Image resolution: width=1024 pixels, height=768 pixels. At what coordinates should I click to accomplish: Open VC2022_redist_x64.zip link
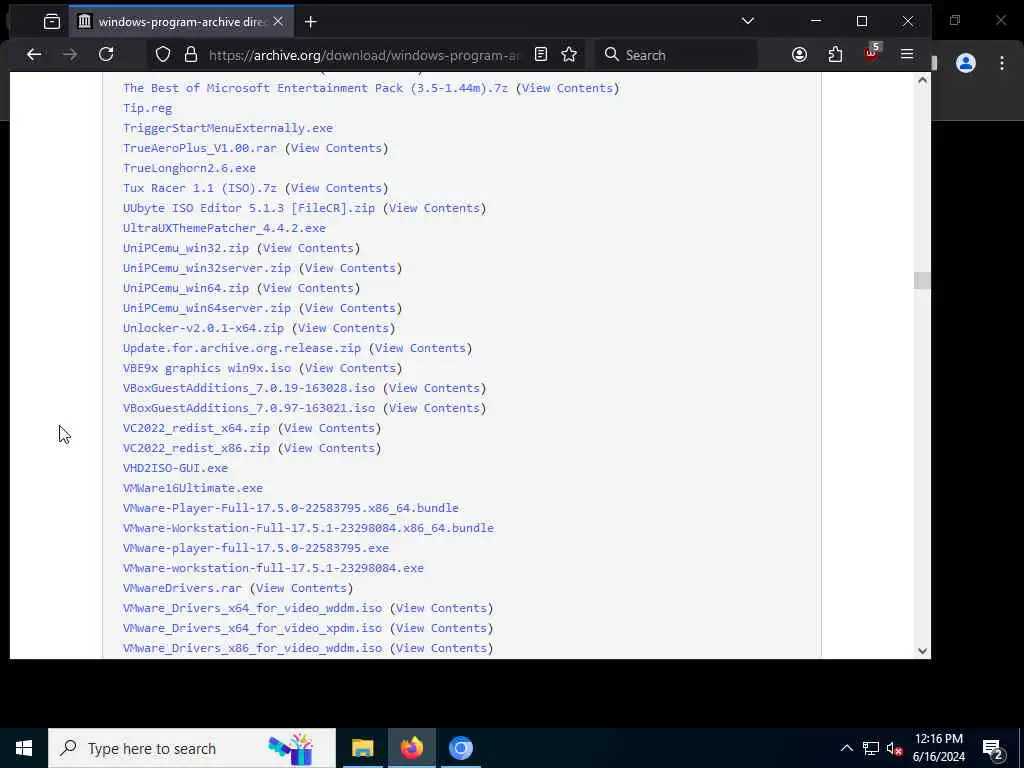coord(197,428)
